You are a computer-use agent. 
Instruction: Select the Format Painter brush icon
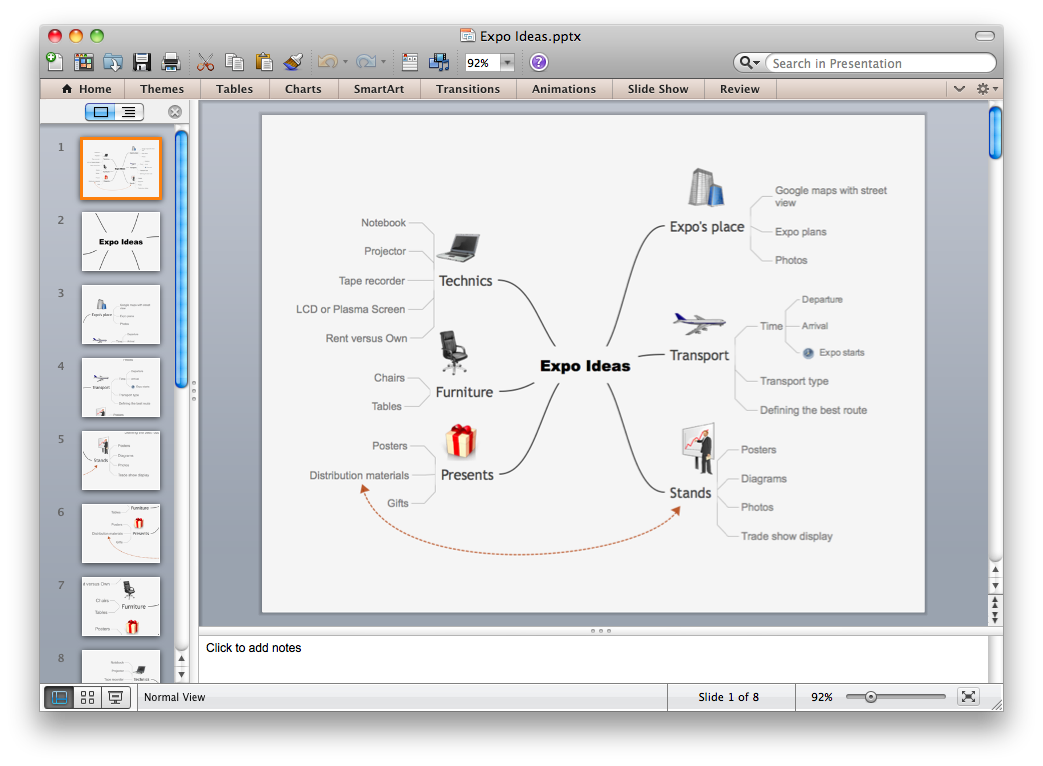click(x=293, y=62)
